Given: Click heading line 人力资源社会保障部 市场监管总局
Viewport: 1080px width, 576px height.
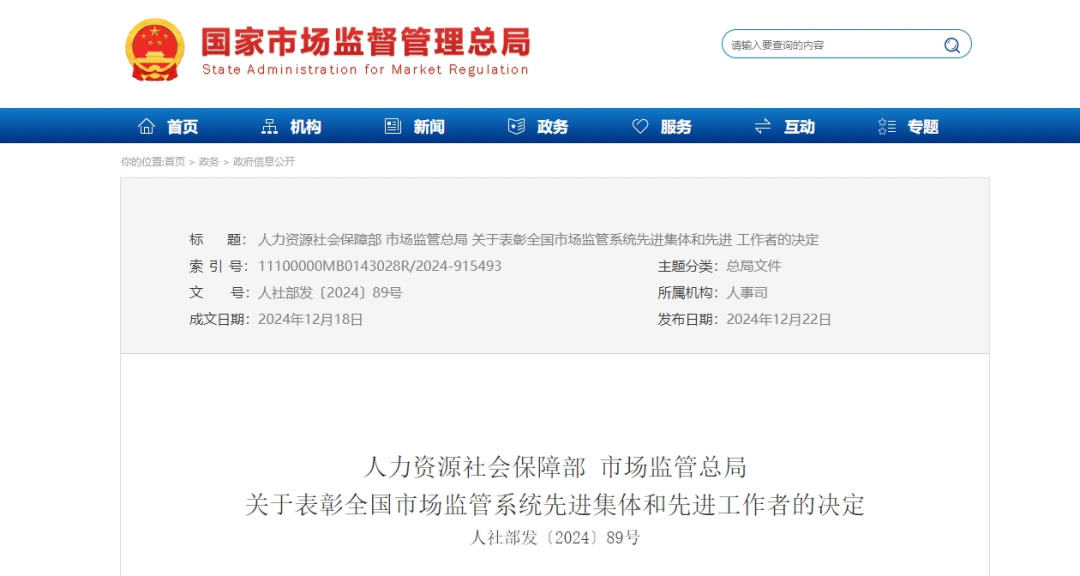Looking at the screenshot, I should click(555, 467).
